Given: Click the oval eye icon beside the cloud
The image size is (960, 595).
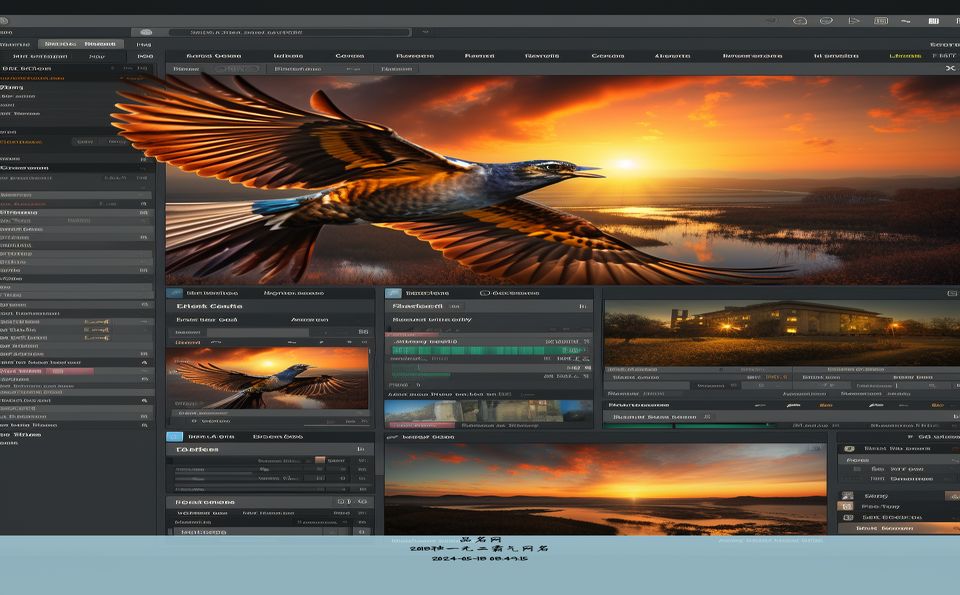Looking at the screenshot, I should click(x=827, y=21).
